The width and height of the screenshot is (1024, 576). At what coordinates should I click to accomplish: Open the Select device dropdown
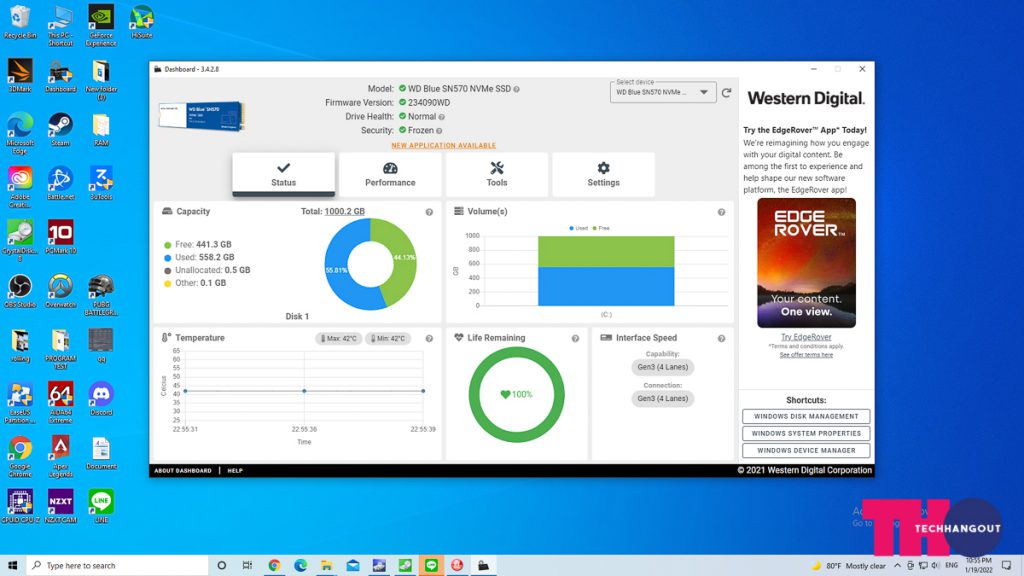663,92
